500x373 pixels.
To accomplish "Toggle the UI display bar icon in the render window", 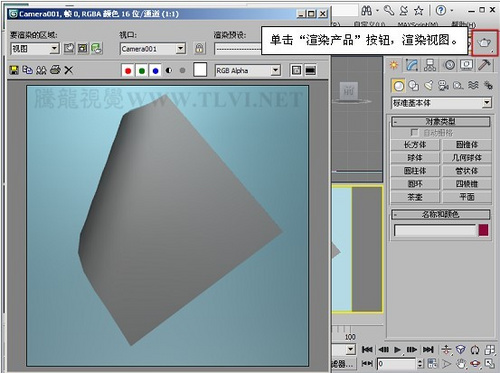I will pos(310,70).
